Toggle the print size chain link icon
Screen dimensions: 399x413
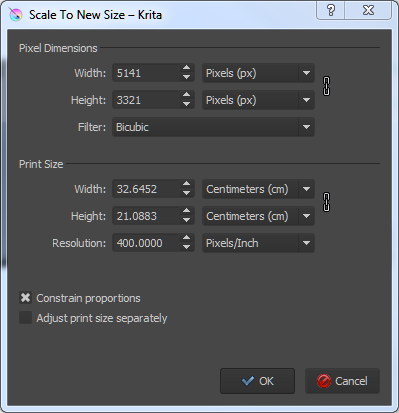pos(327,202)
